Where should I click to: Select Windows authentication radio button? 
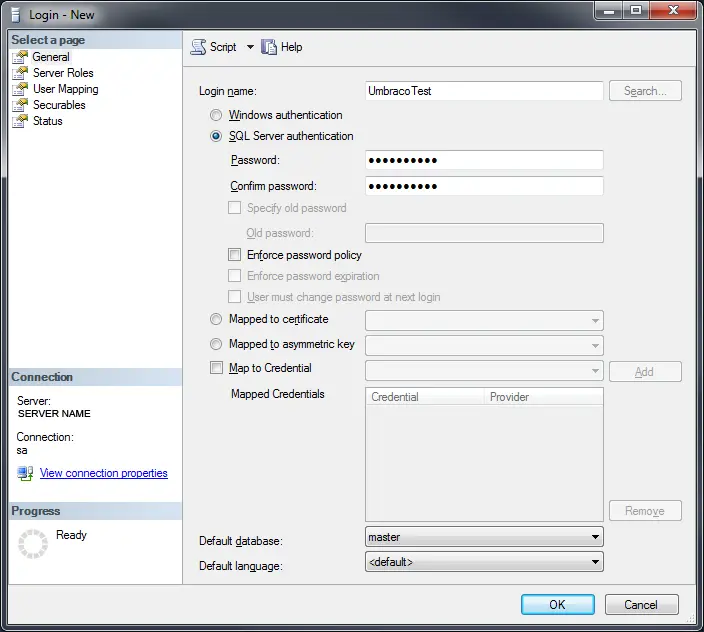tap(216, 116)
